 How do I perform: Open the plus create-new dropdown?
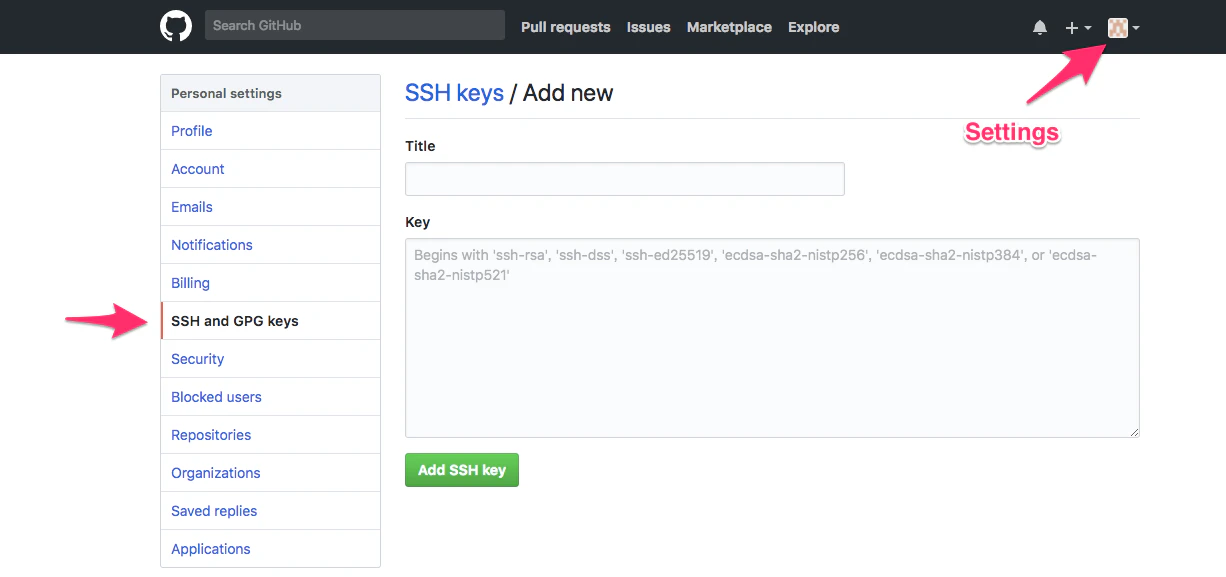click(x=1078, y=28)
